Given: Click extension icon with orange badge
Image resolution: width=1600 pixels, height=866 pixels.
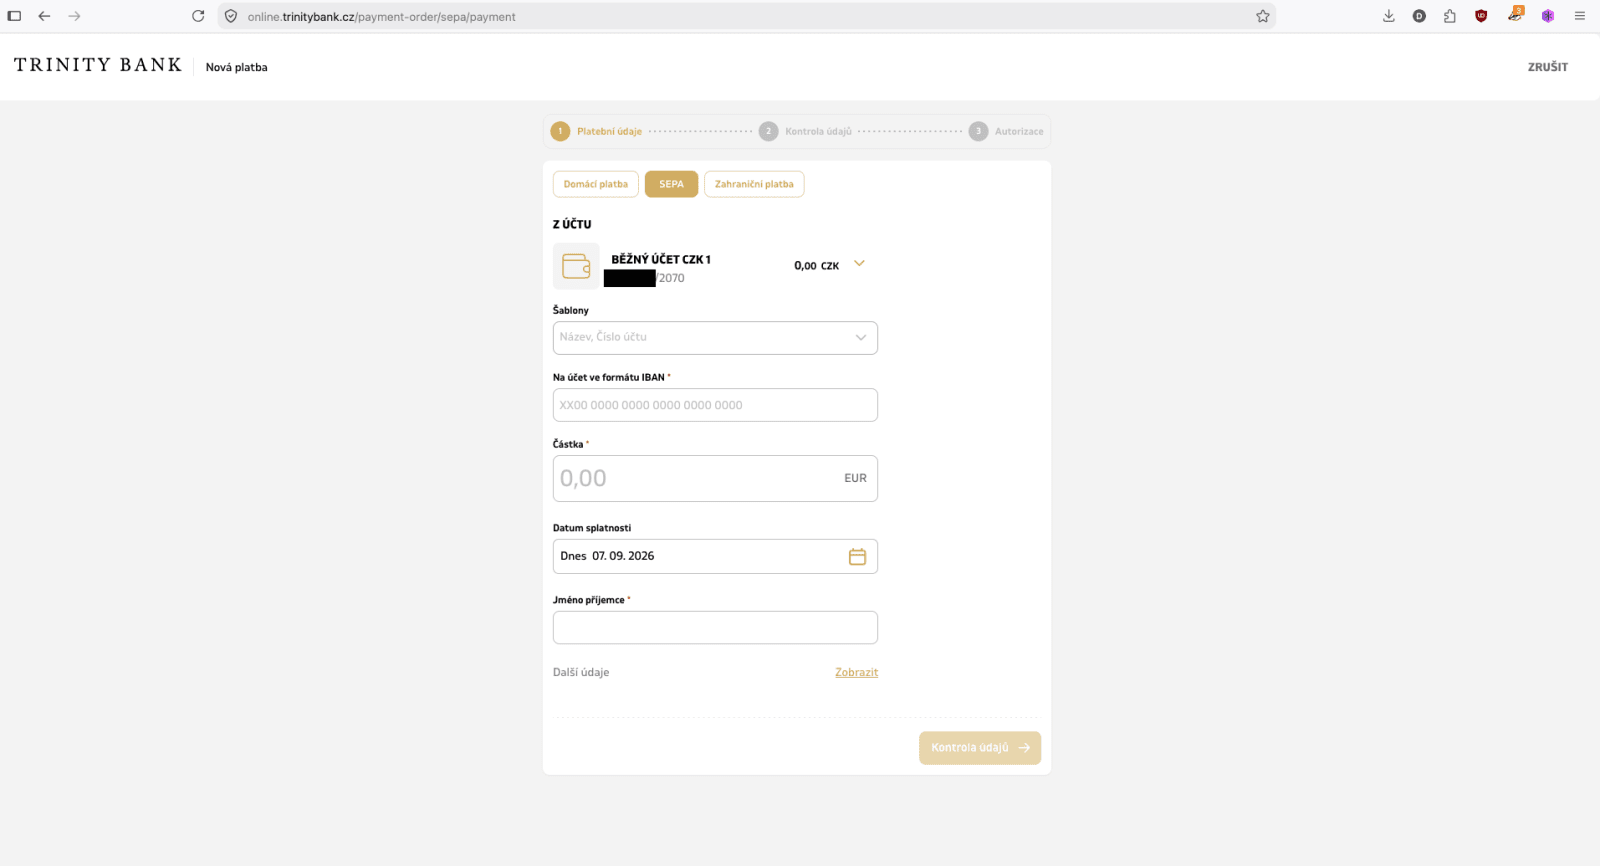Looking at the screenshot, I should (x=1515, y=15).
